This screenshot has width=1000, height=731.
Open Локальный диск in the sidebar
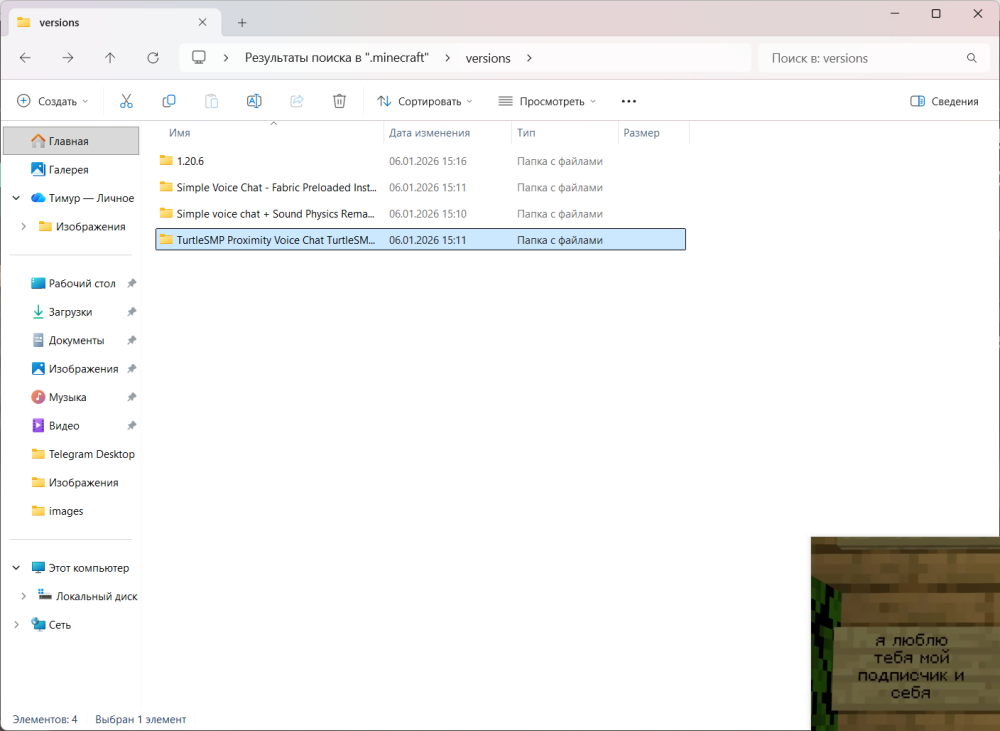click(87, 596)
